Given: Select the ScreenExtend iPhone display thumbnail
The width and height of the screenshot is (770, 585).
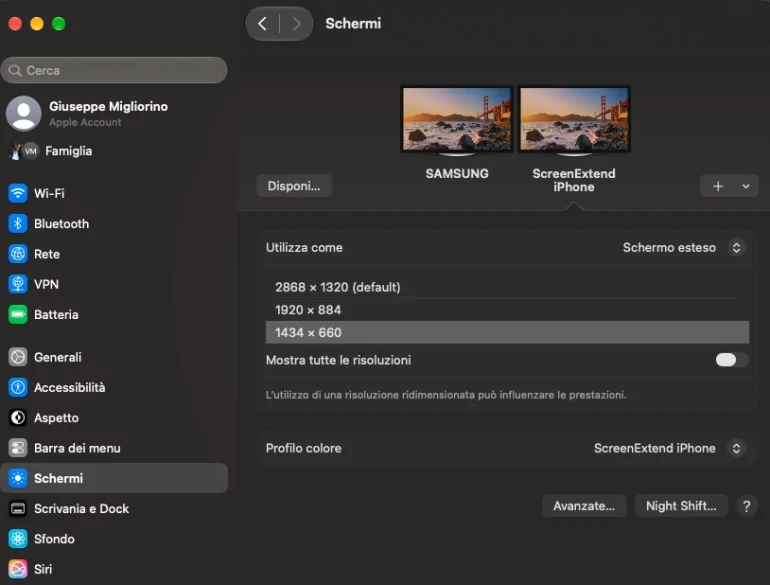Looking at the screenshot, I should point(574,120).
